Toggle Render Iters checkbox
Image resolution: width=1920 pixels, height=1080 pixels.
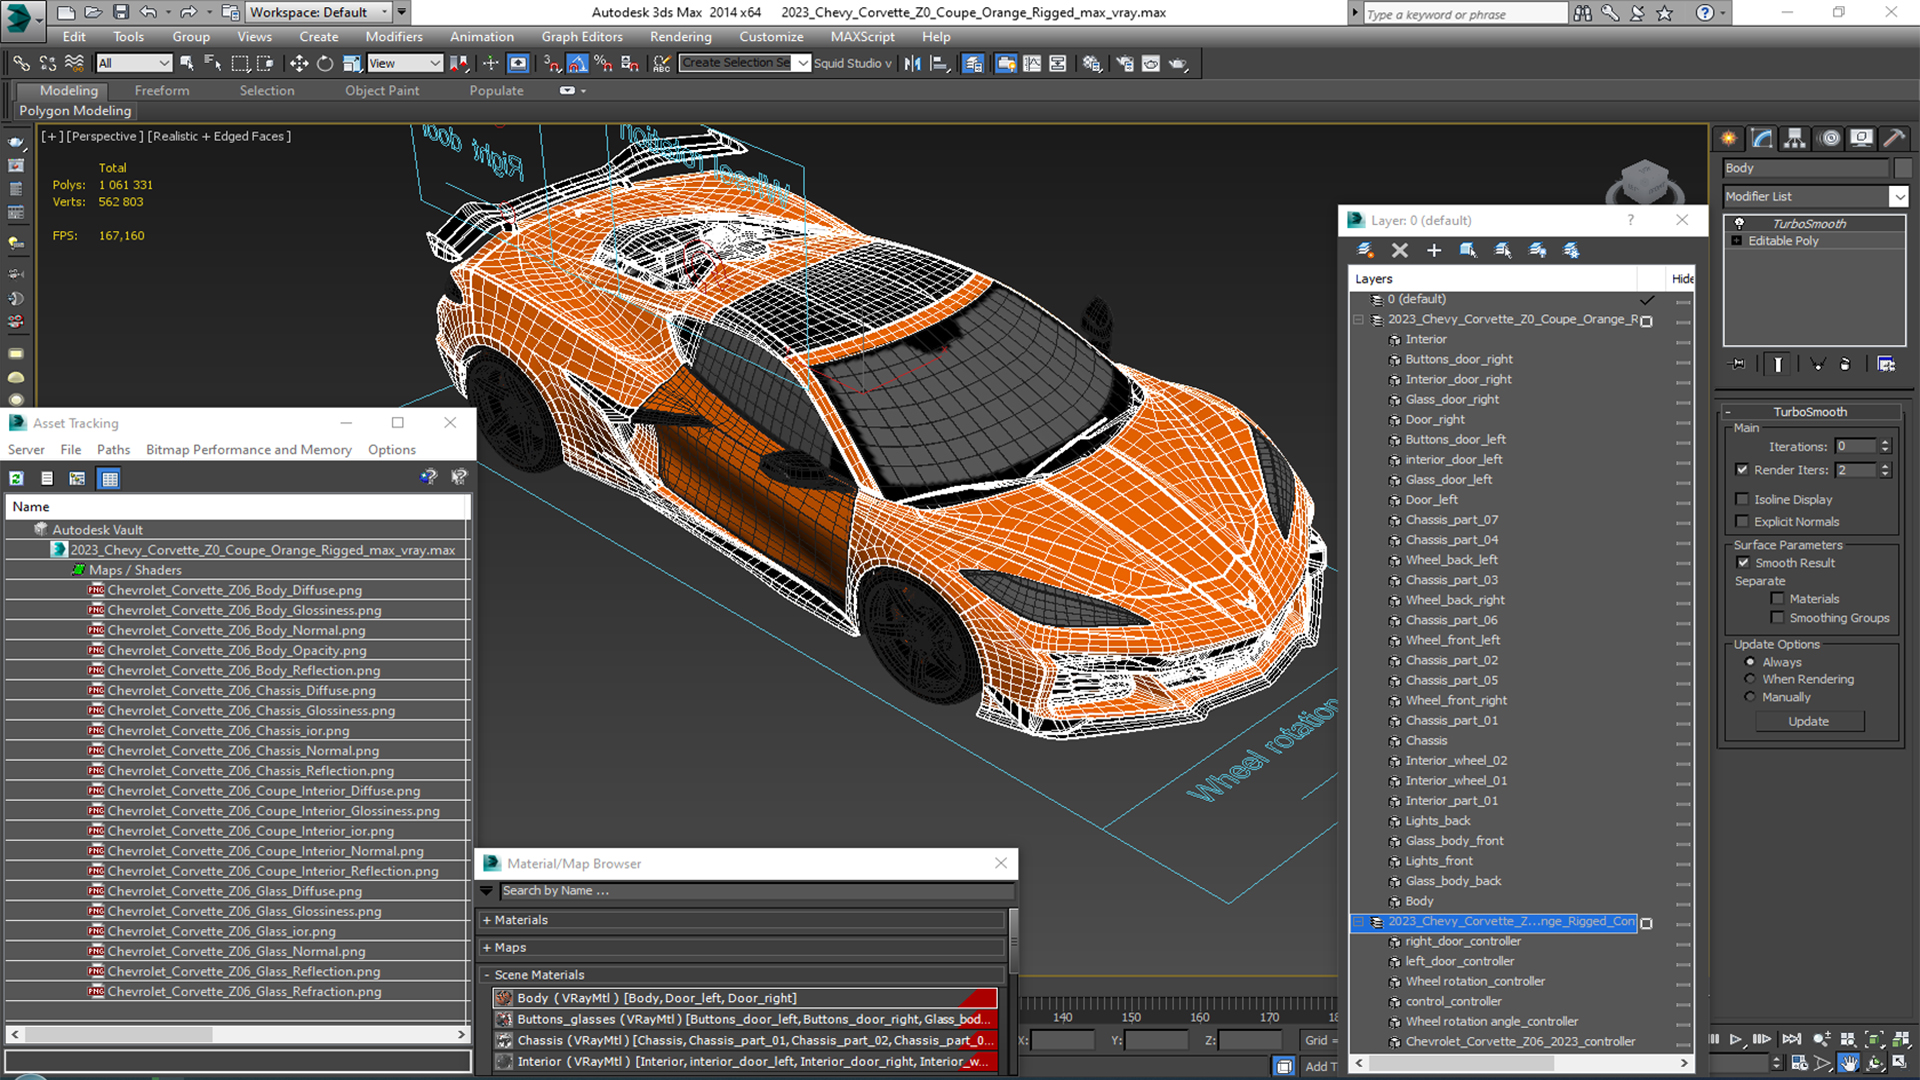(1742, 469)
